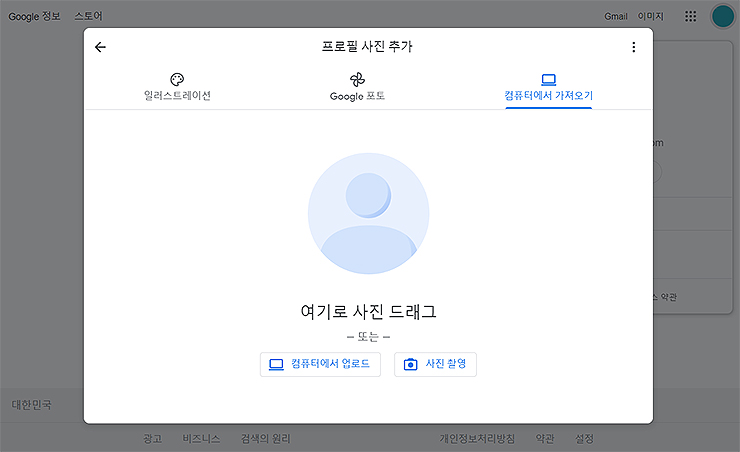Select the 컴퓨터에서 가져오기 tab
Image resolution: width=740 pixels, height=452 pixels.
(x=548, y=89)
